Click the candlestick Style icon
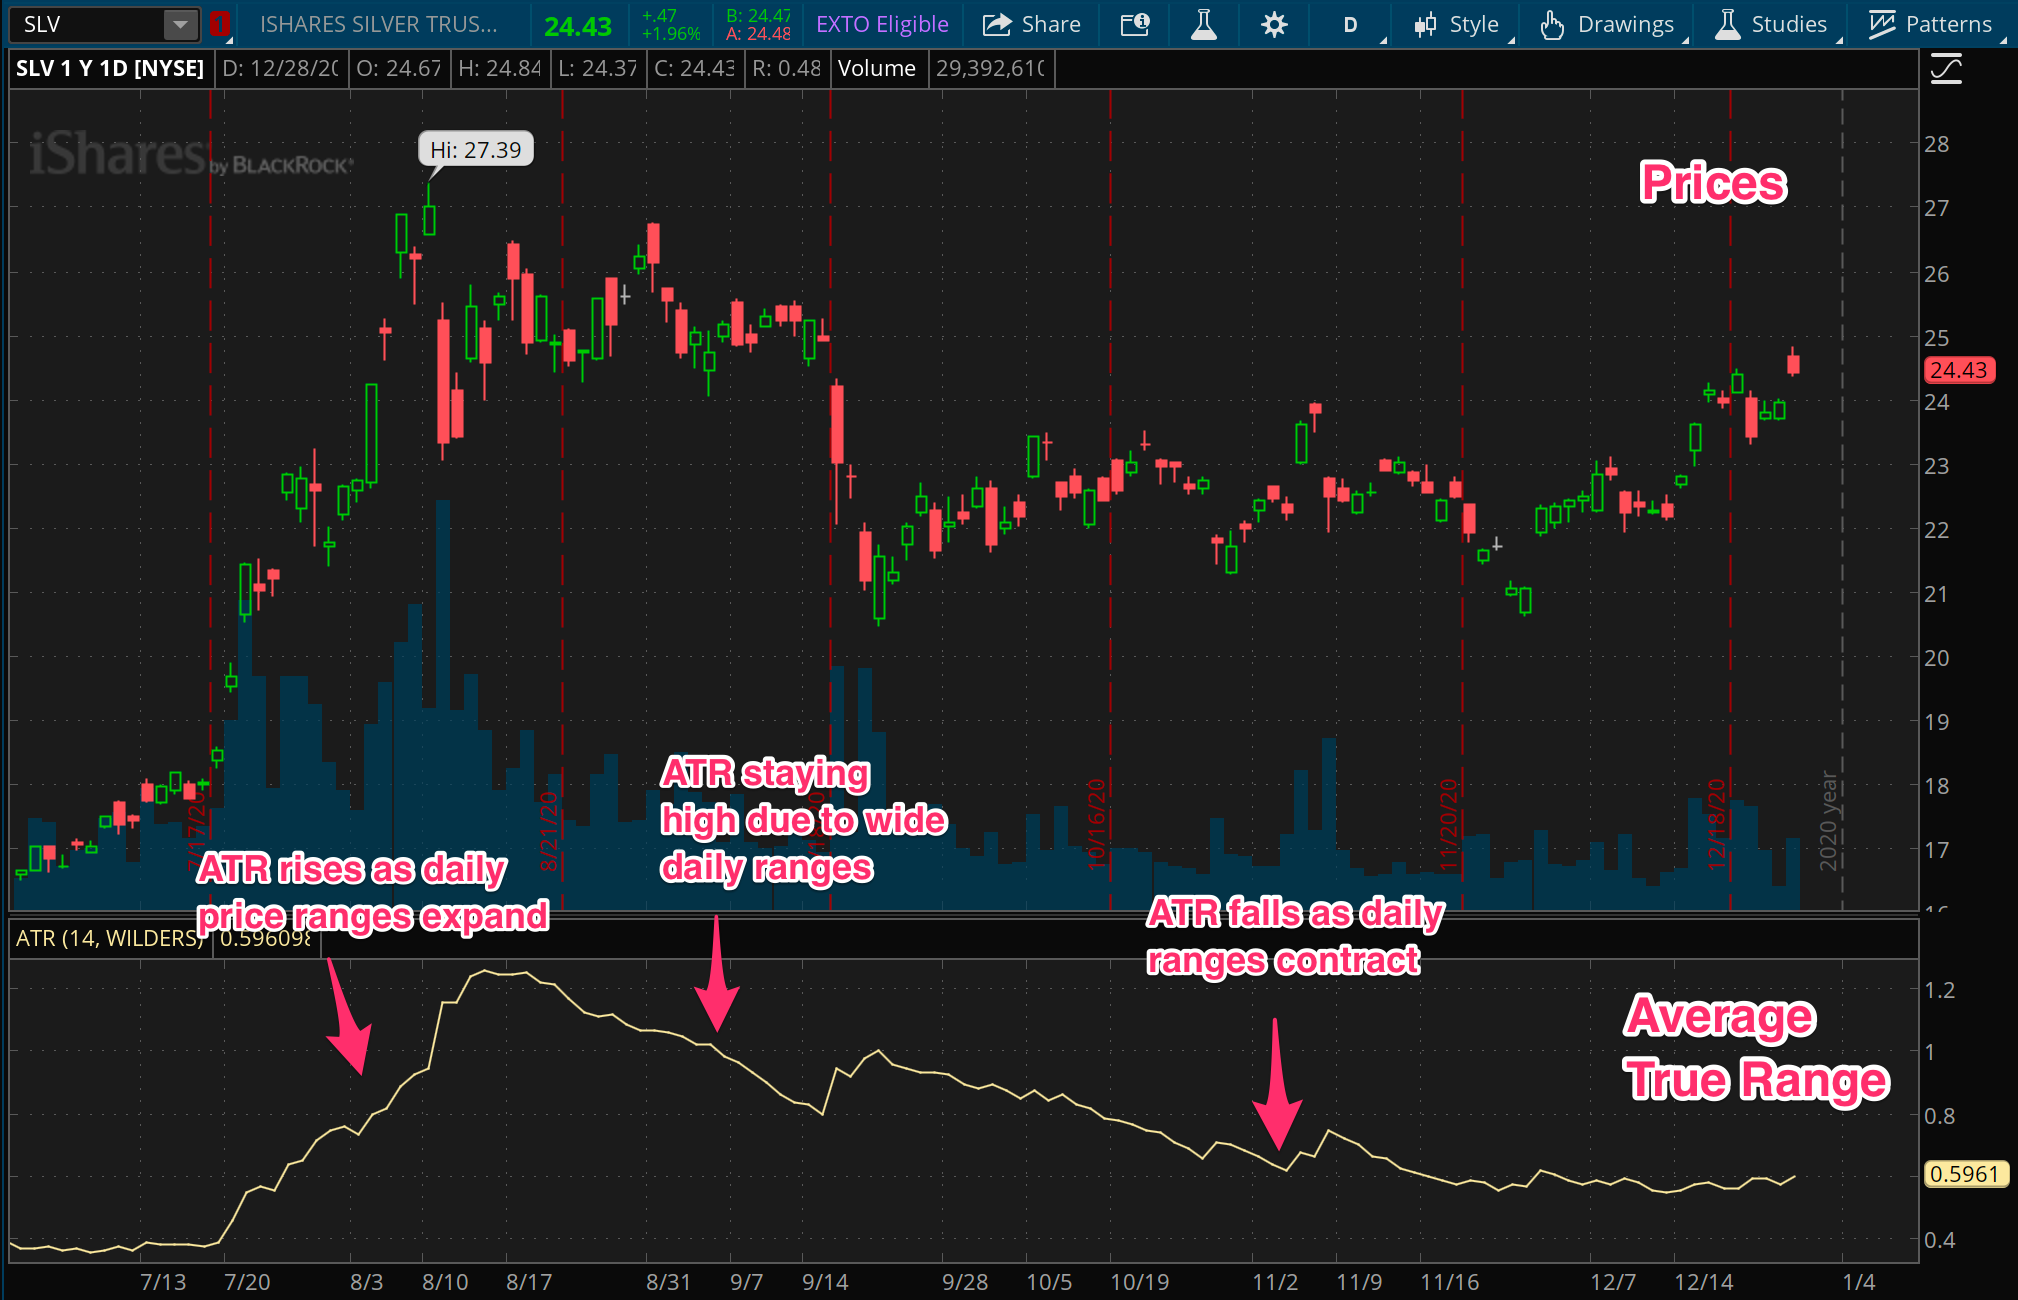The image size is (2018, 1300). (1426, 24)
